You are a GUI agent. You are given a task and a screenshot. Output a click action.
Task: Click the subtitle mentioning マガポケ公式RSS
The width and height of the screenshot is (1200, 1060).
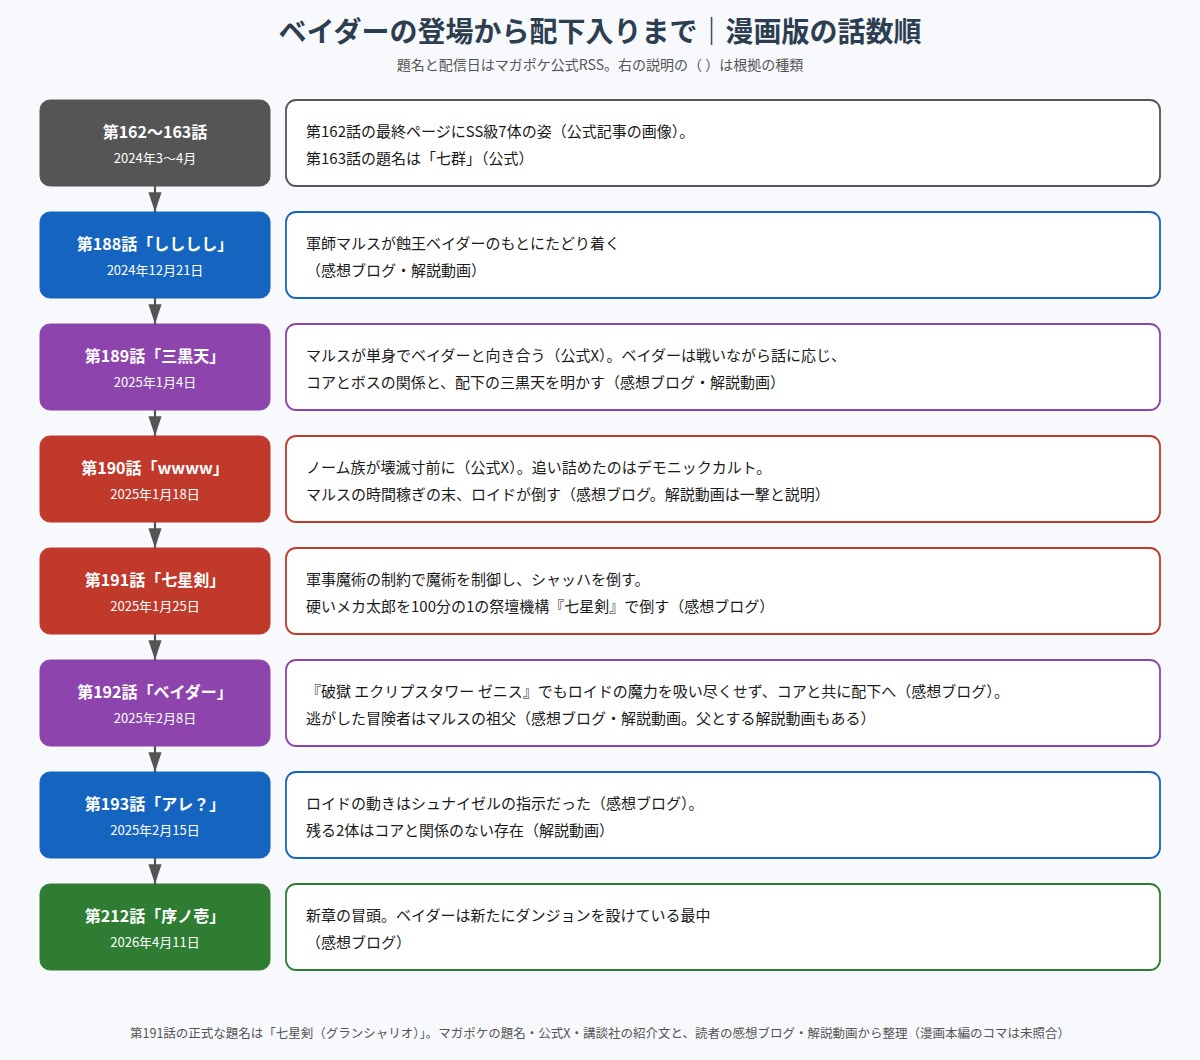click(600, 66)
